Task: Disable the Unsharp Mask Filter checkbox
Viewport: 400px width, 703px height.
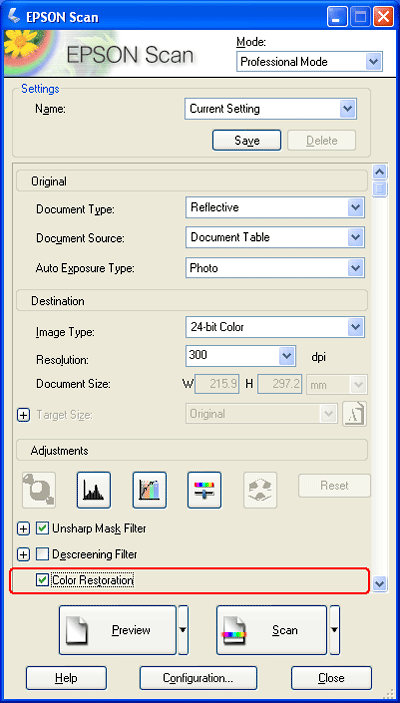Action: [x=43, y=529]
